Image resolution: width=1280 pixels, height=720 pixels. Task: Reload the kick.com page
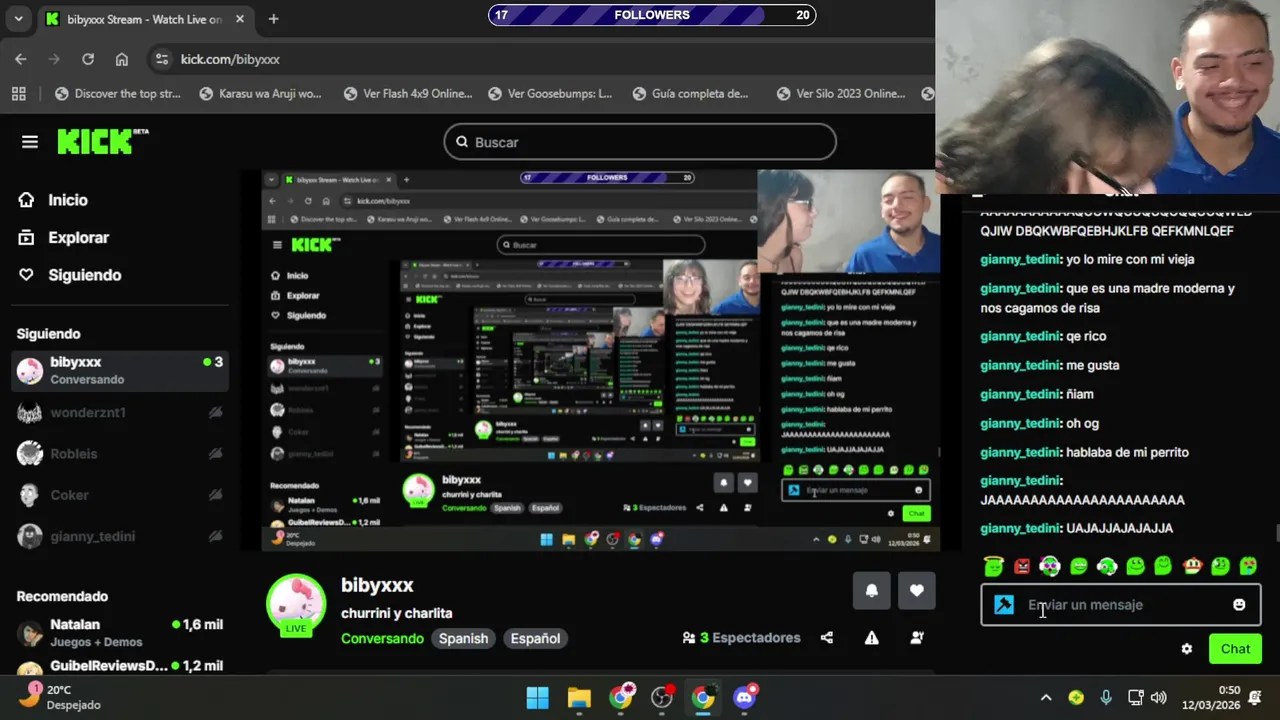click(88, 59)
